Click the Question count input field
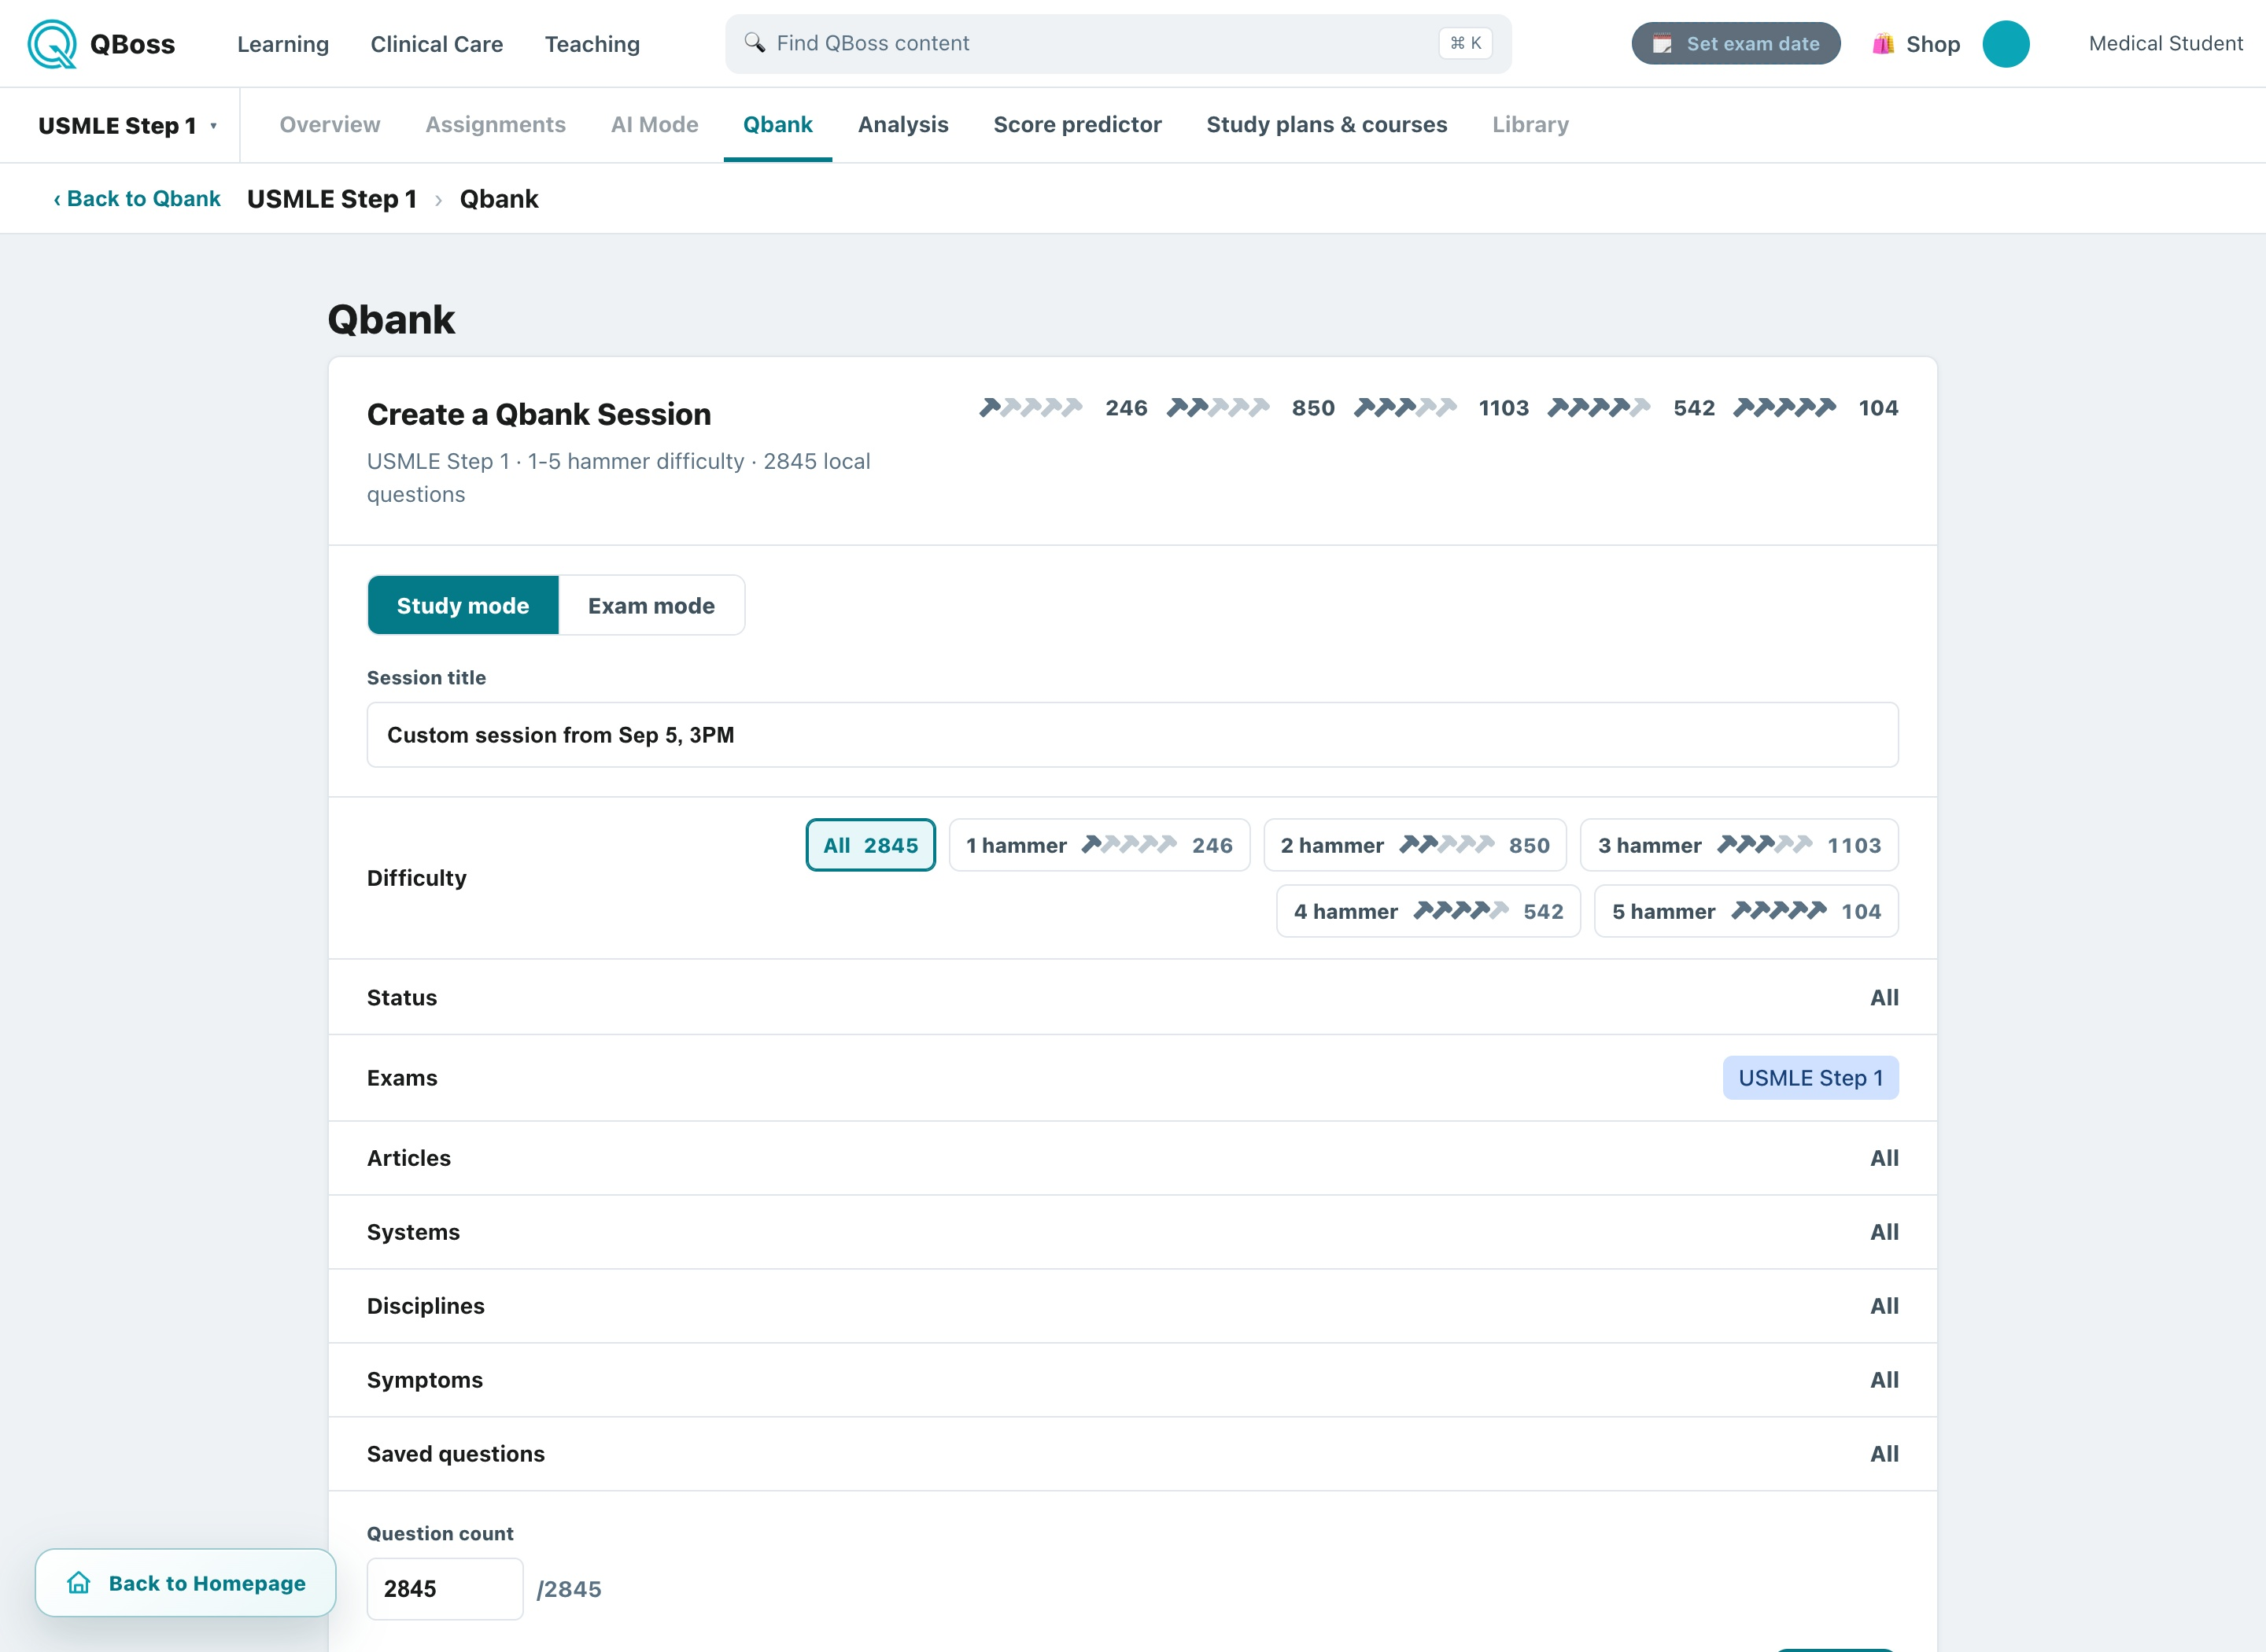Image resolution: width=2266 pixels, height=1652 pixels. pyautogui.click(x=445, y=1589)
